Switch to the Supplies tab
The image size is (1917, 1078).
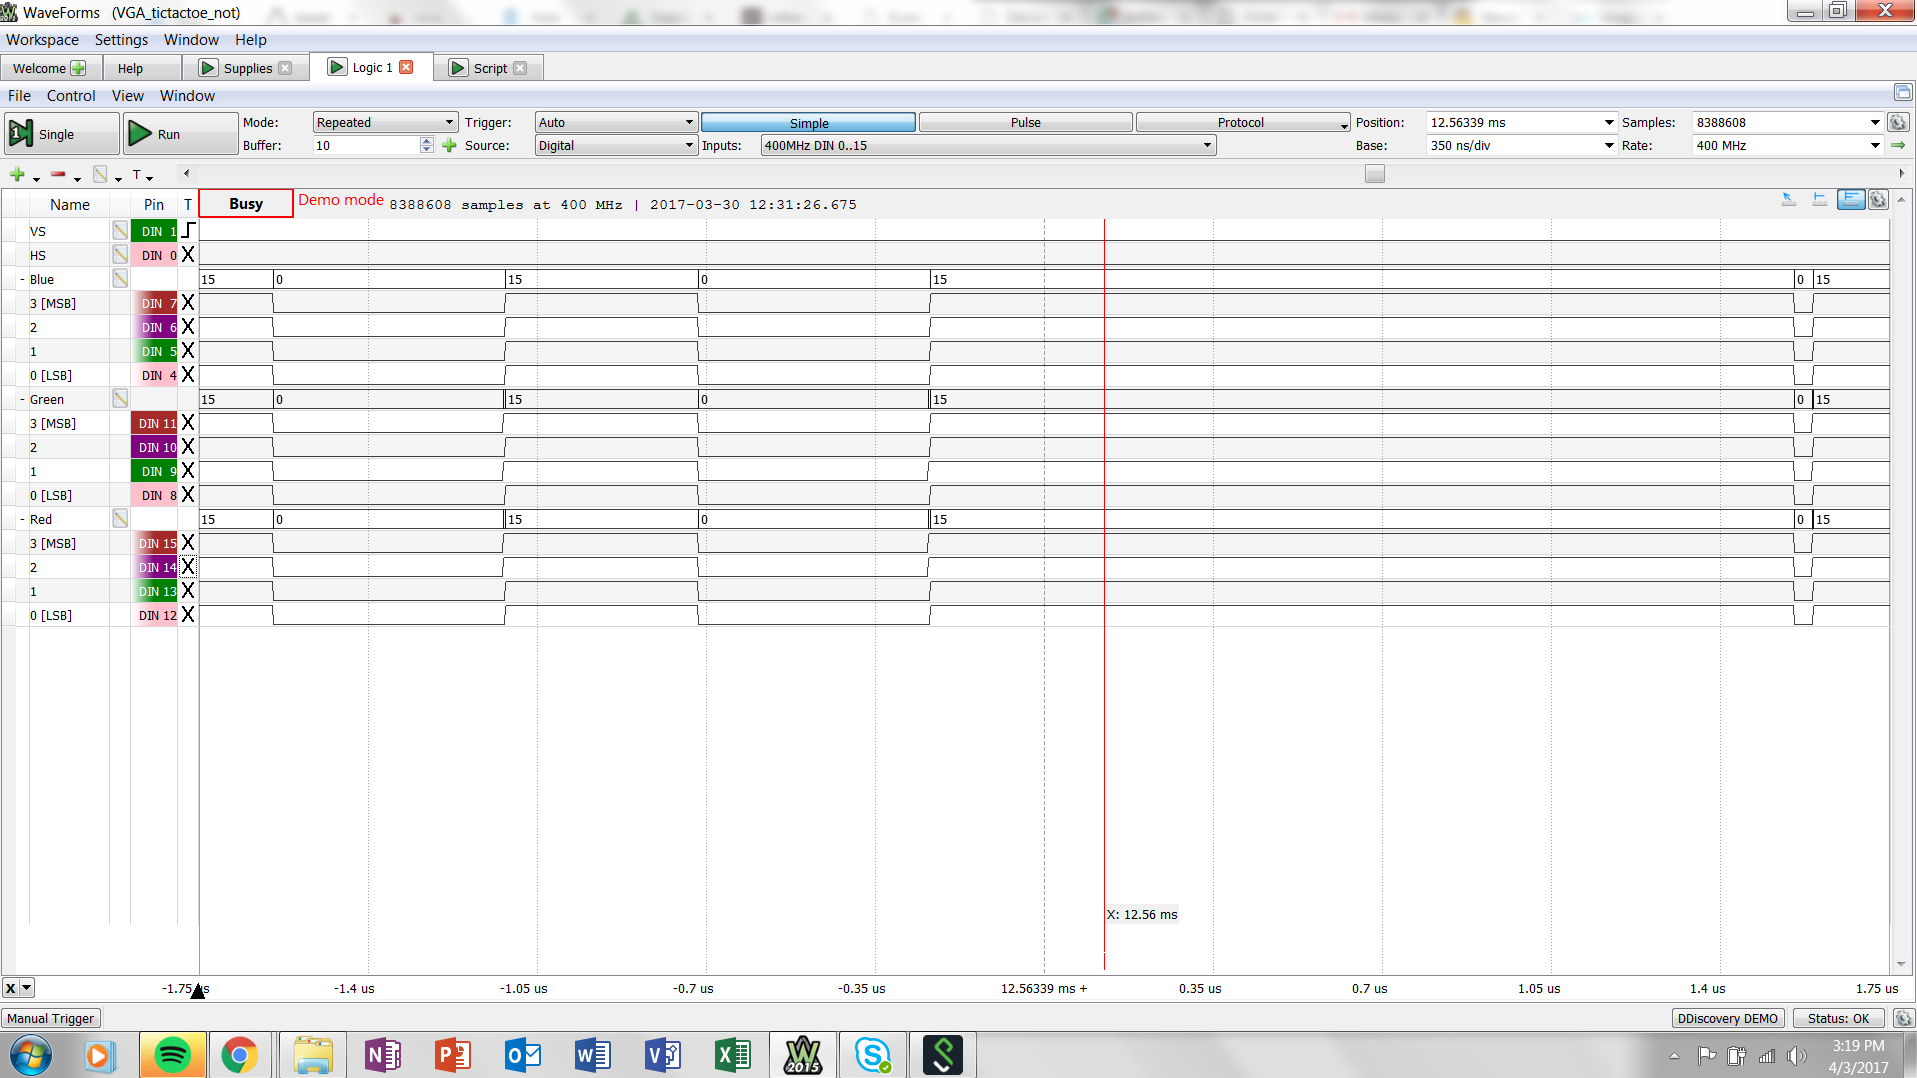pos(246,68)
